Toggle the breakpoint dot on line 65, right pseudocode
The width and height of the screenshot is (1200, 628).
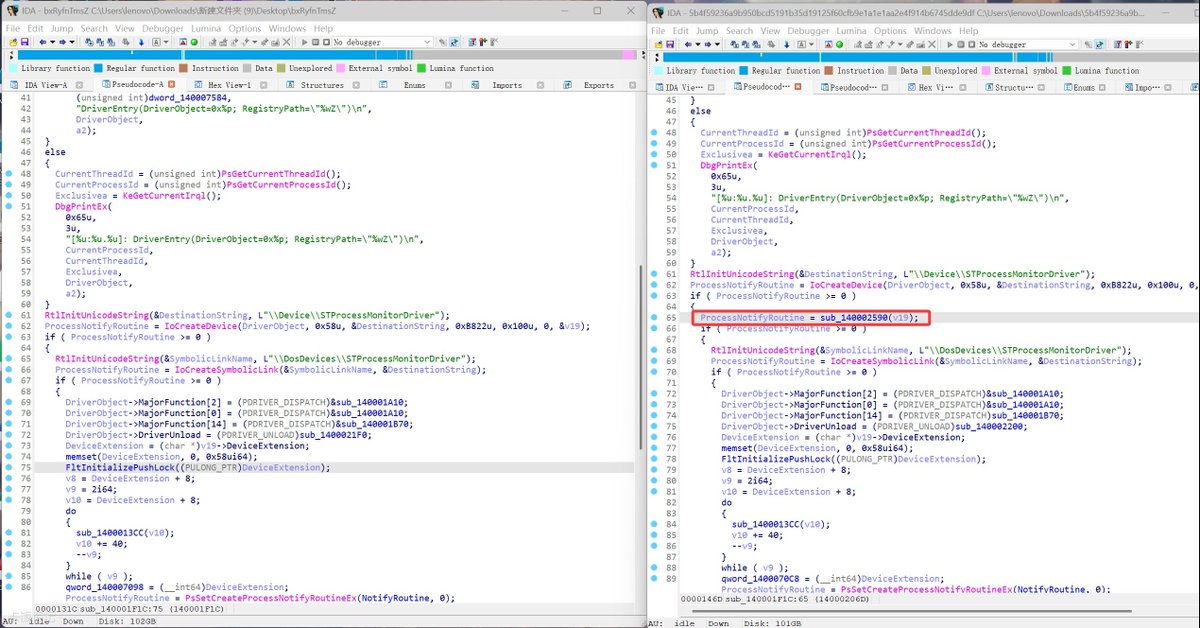654,318
